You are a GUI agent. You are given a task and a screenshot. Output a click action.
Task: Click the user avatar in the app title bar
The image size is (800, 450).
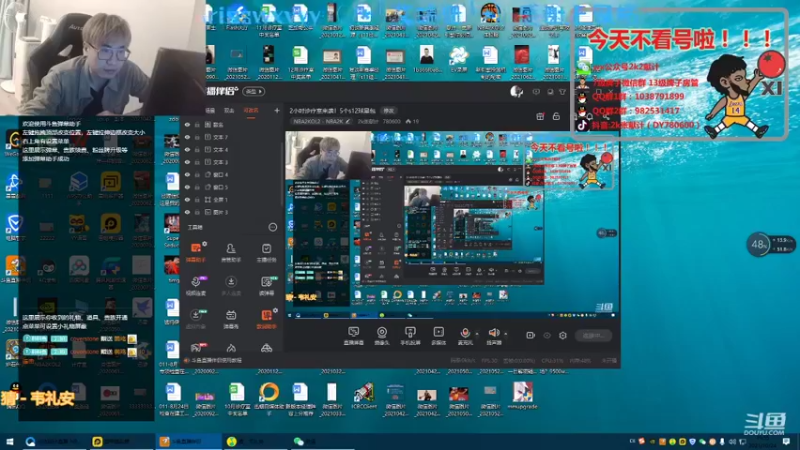pyautogui.click(x=516, y=91)
